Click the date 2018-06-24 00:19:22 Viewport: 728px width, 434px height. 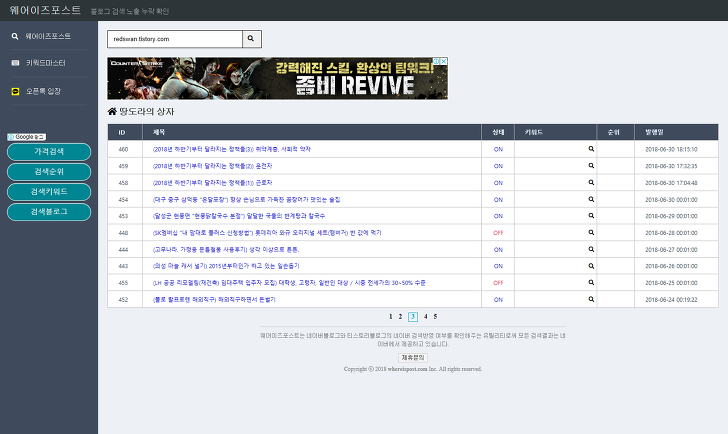tap(671, 299)
